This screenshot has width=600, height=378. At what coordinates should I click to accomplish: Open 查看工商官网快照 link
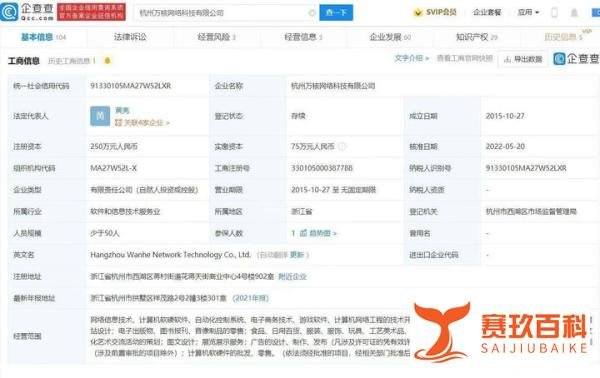click(x=465, y=58)
